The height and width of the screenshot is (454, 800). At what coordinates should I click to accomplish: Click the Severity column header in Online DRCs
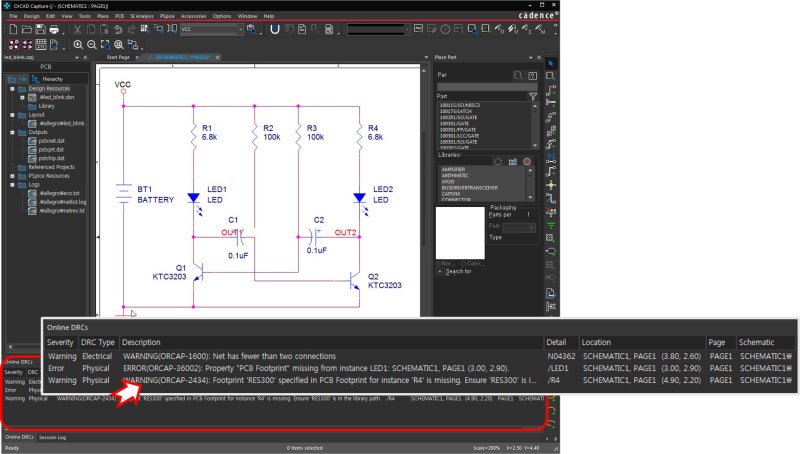point(60,342)
